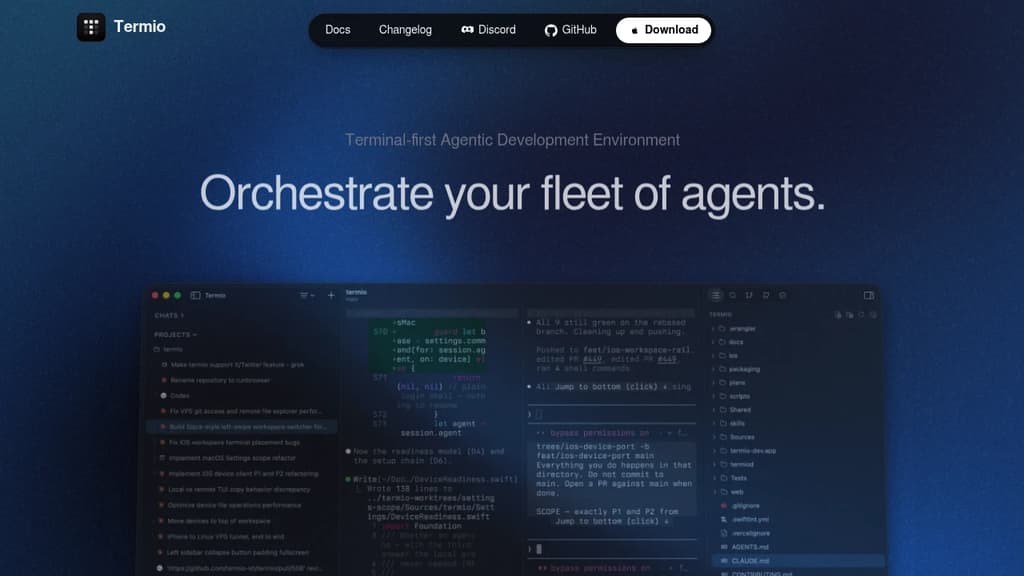The image size is (1024, 576).
Task: Expand the skills folder in file tree
Action: coord(729,424)
